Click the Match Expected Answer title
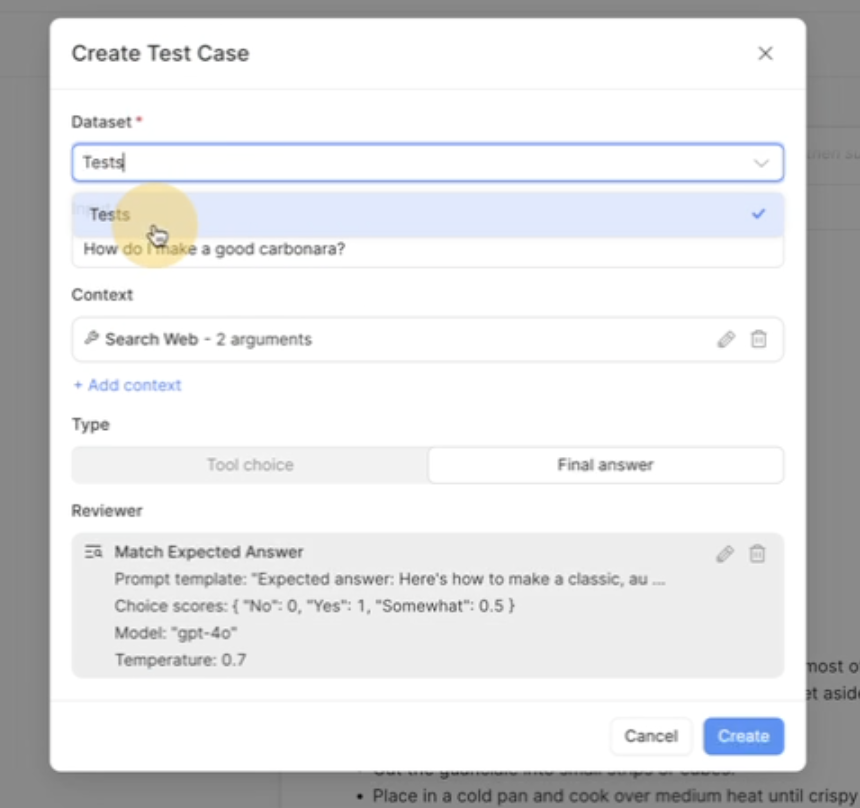Image resolution: width=860 pixels, height=808 pixels. click(x=208, y=552)
